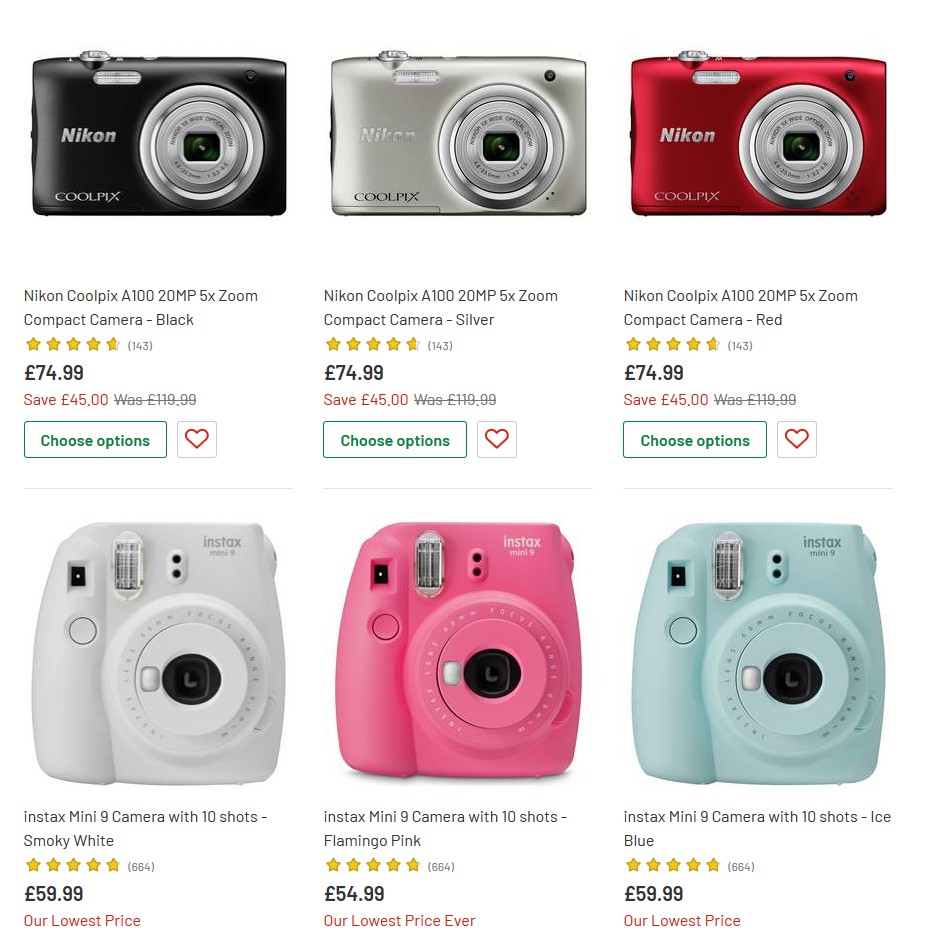Click Choose options for the black Nikon Coolpix
927x934 pixels.
click(95, 440)
